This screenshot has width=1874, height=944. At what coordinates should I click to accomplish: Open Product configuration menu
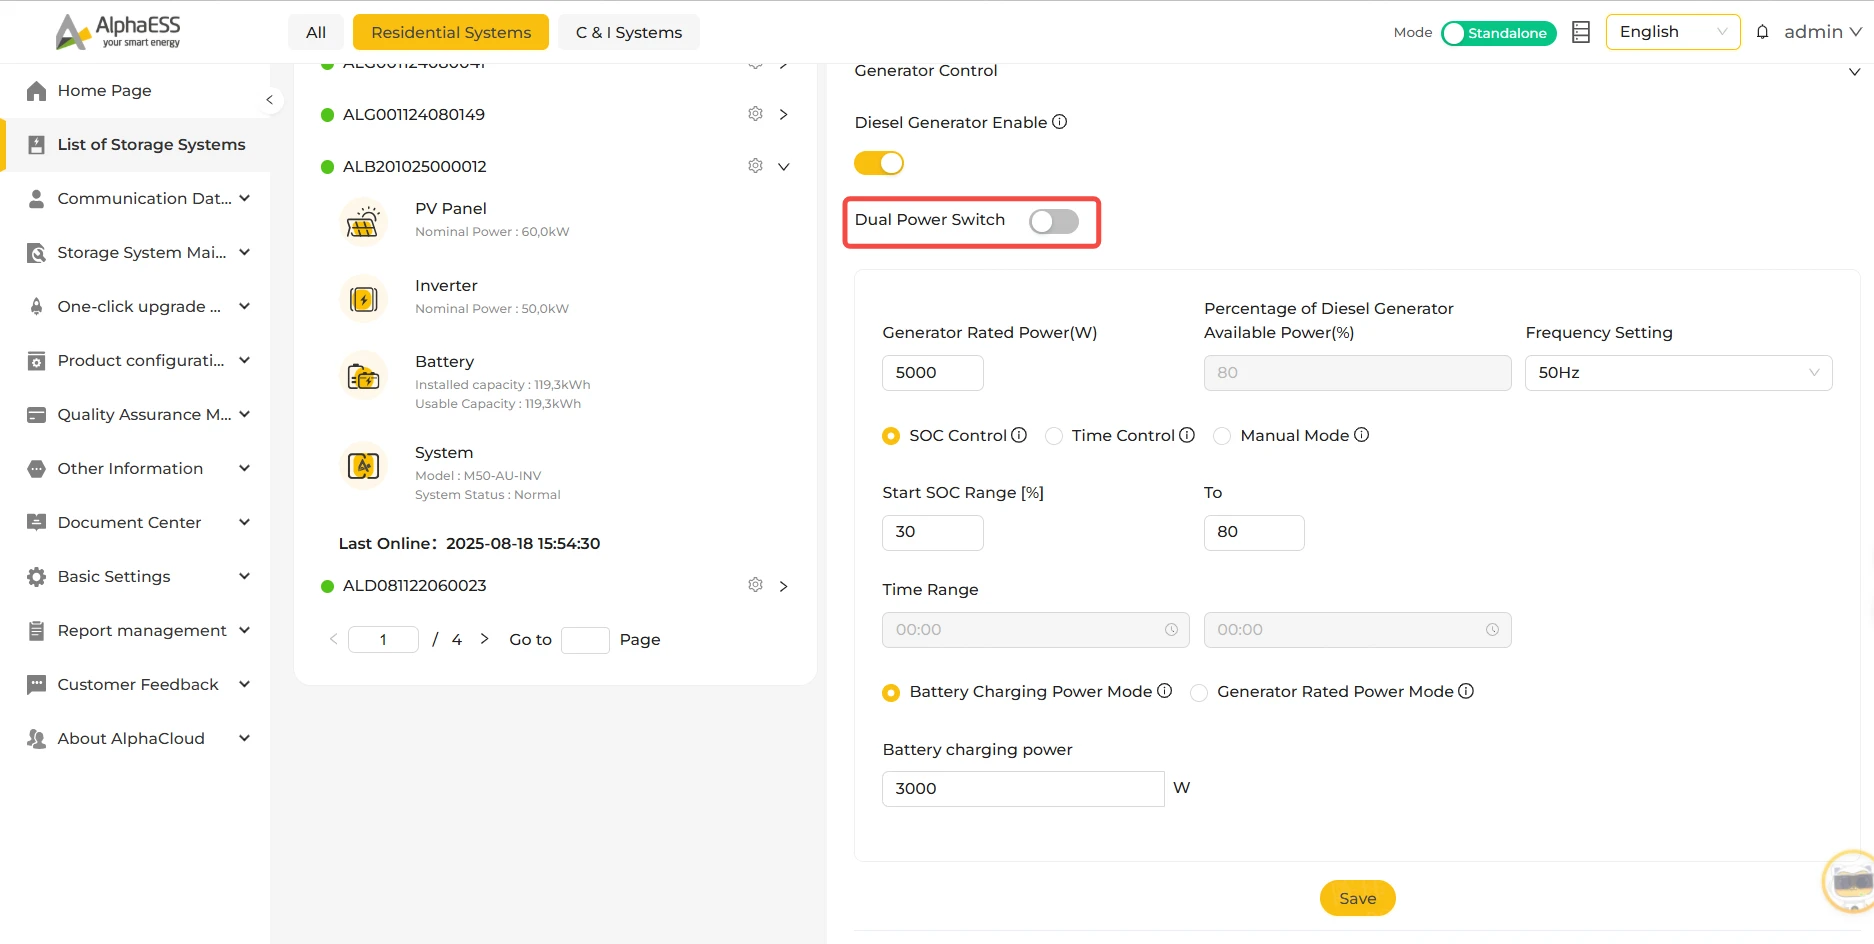pyautogui.click(x=137, y=360)
